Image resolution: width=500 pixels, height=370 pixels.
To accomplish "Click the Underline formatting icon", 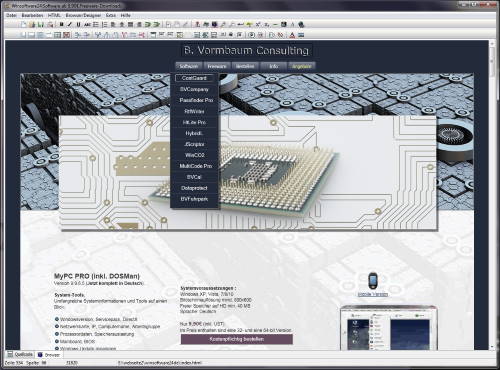I will [x=78, y=24].
